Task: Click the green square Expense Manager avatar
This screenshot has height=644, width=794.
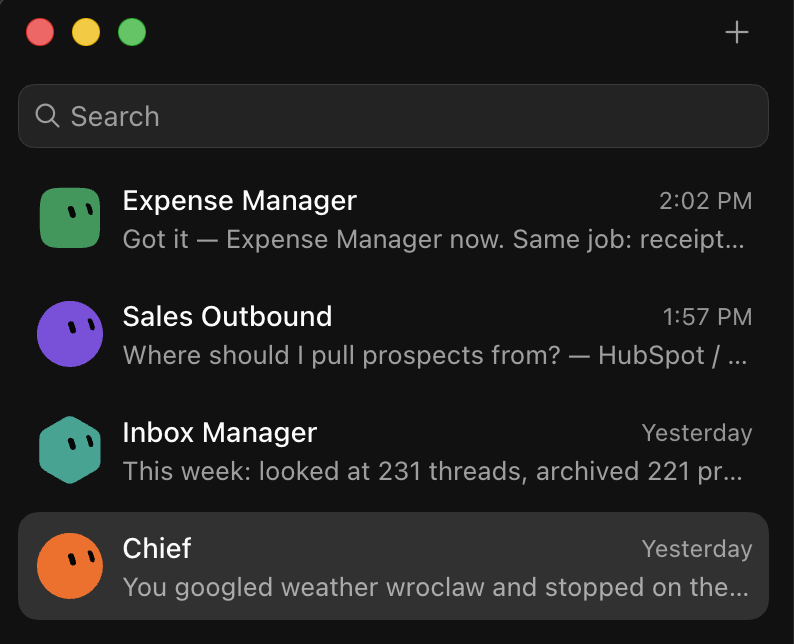Action: coord(70,218)
